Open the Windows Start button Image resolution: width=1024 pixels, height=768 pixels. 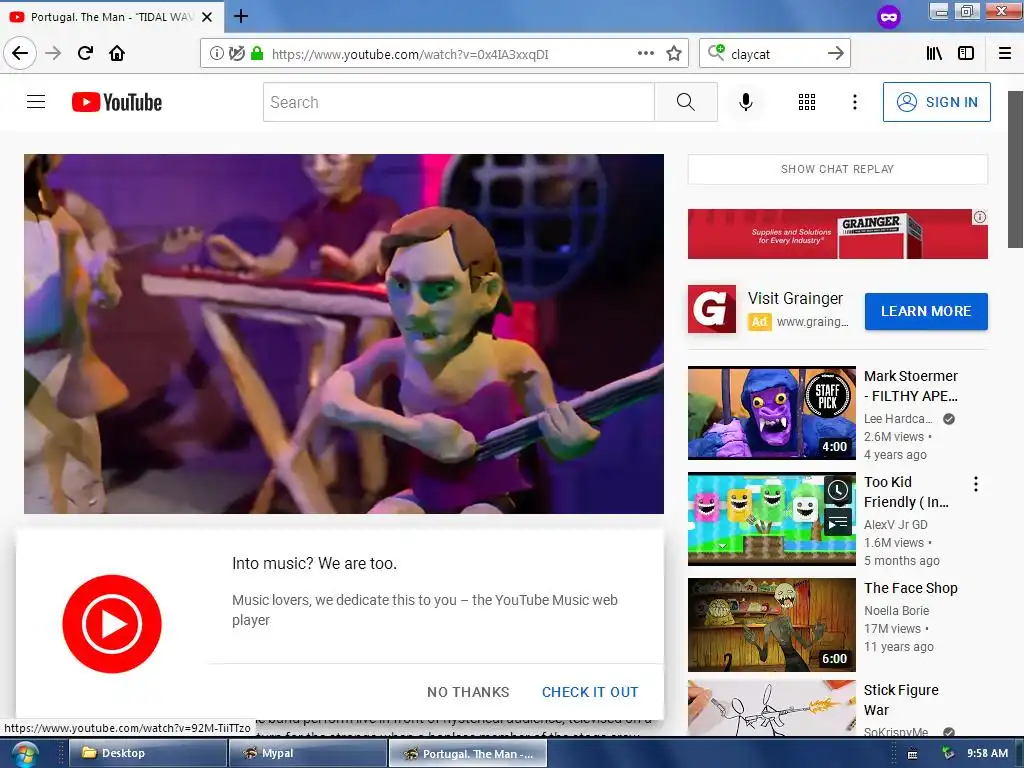[x=24, y=754]
